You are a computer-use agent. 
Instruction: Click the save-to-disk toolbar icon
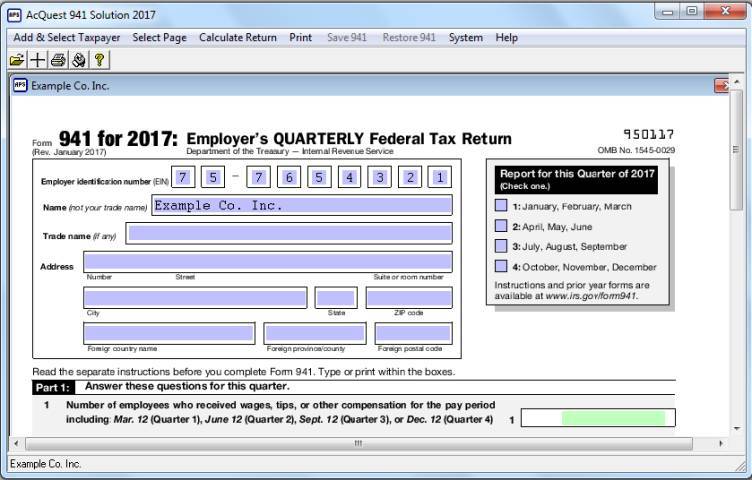79,60
